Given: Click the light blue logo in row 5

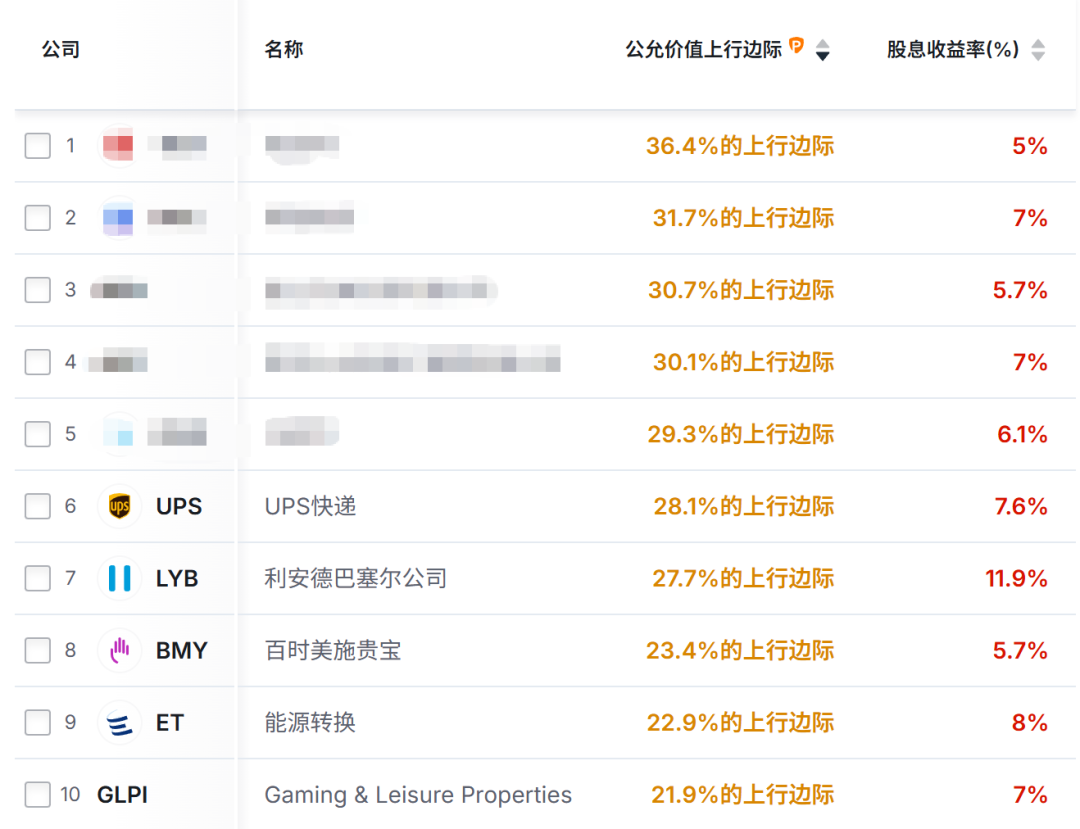Looking at the screenshot, I should coord(119,434).
